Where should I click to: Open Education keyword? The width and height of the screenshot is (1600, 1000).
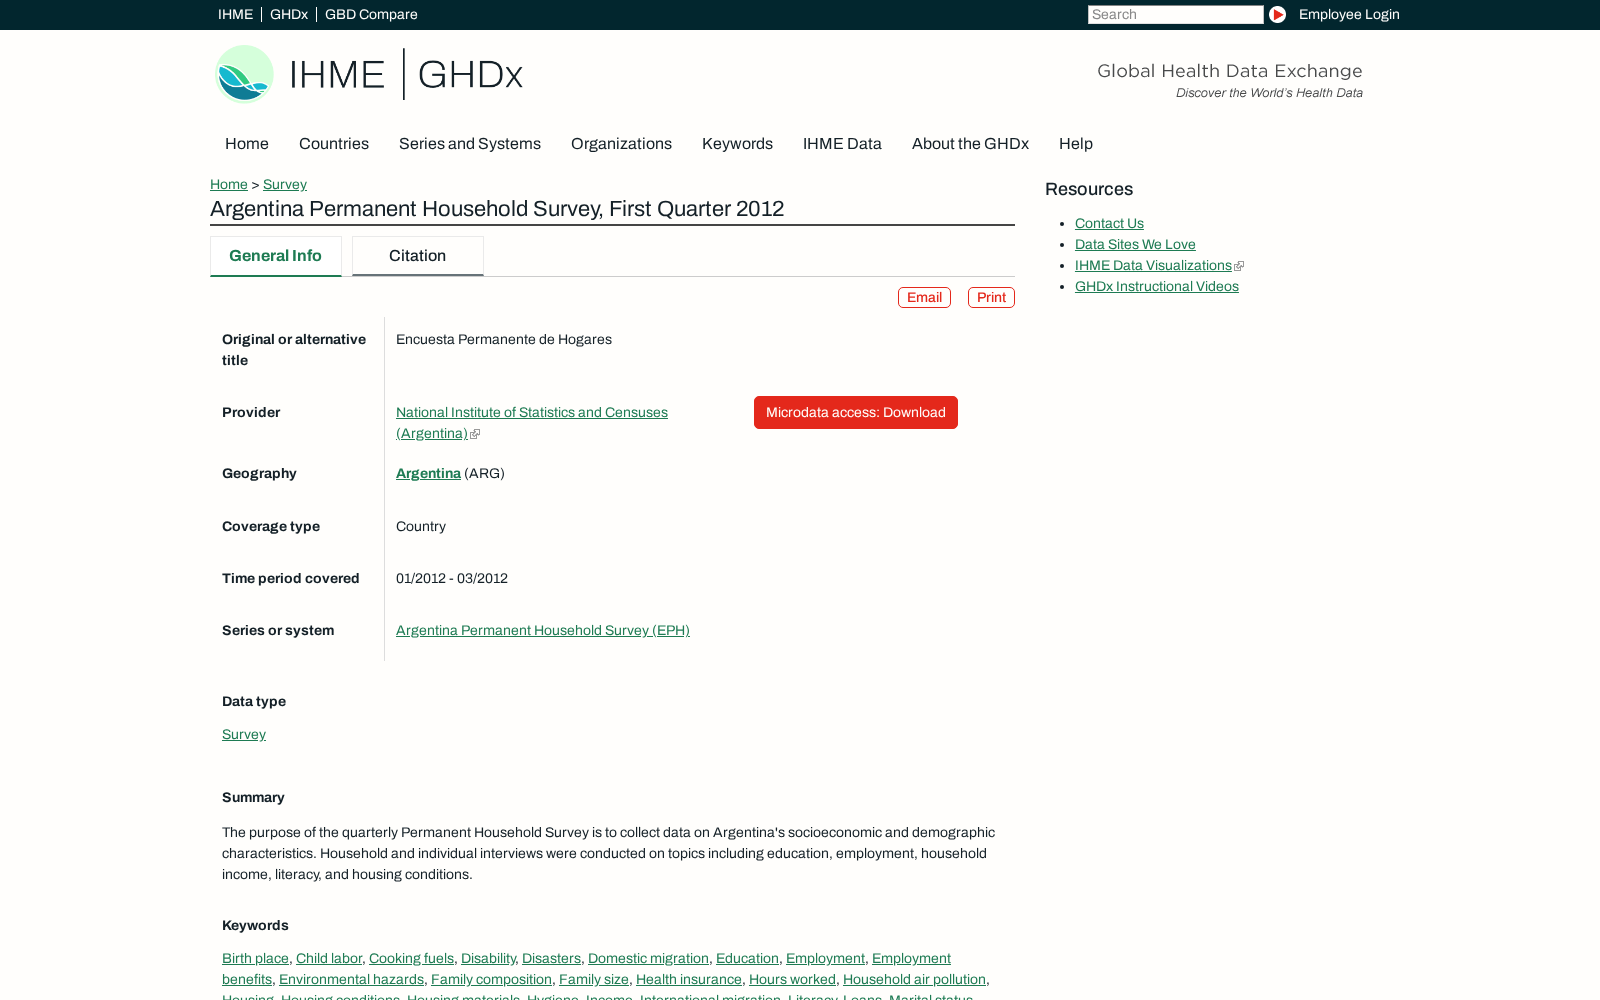coord(747,958)
